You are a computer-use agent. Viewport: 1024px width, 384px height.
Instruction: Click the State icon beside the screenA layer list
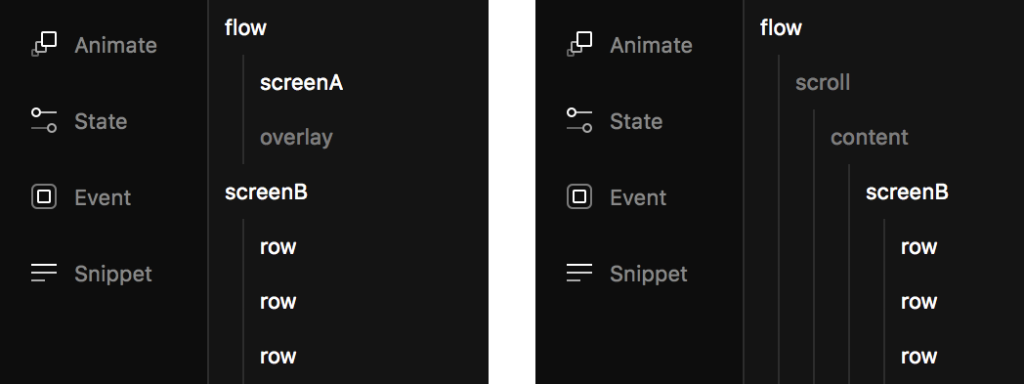[44, 121]
